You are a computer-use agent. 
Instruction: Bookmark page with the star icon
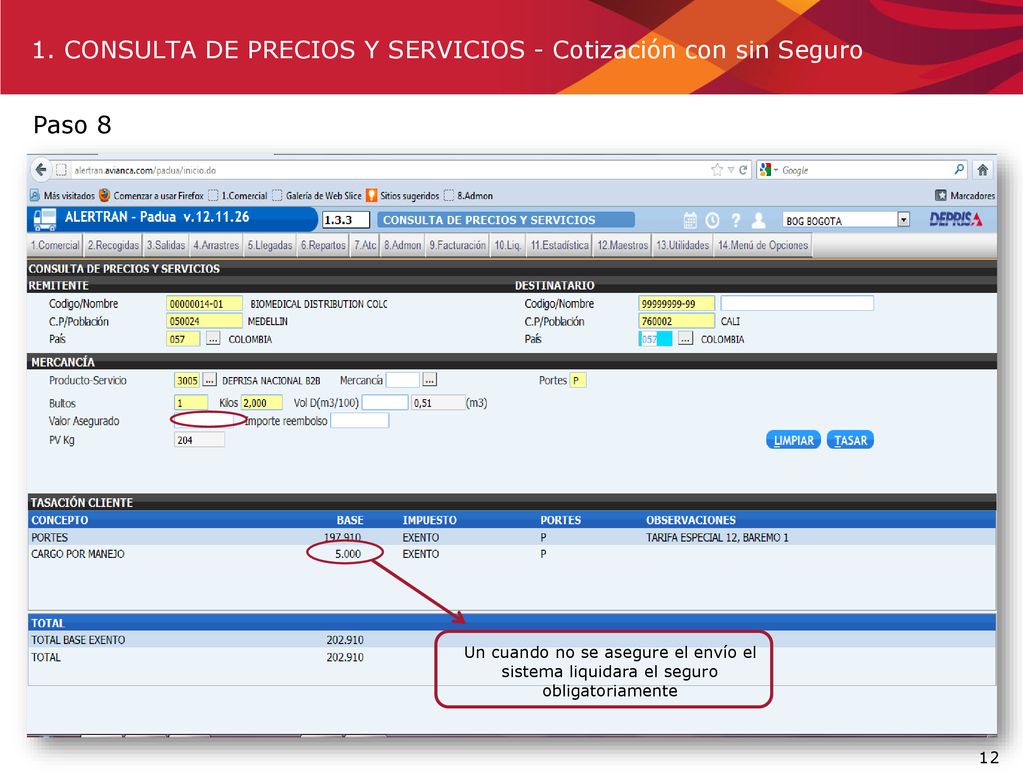coord(717,170)
